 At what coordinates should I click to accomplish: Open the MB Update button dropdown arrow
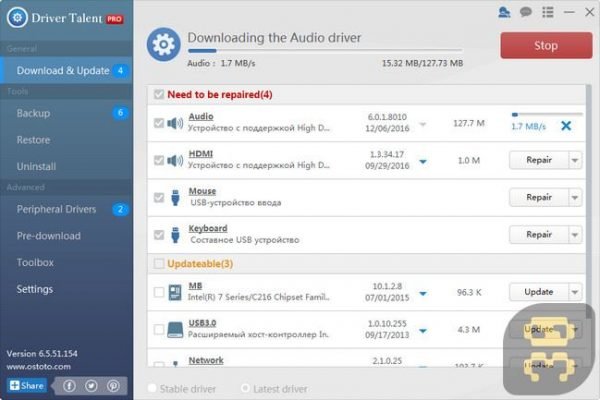(x=575, y=292)
